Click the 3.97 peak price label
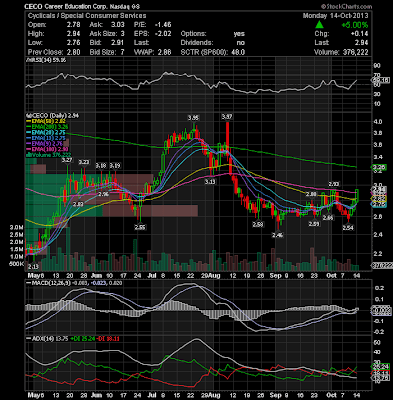 click(227, 116)
